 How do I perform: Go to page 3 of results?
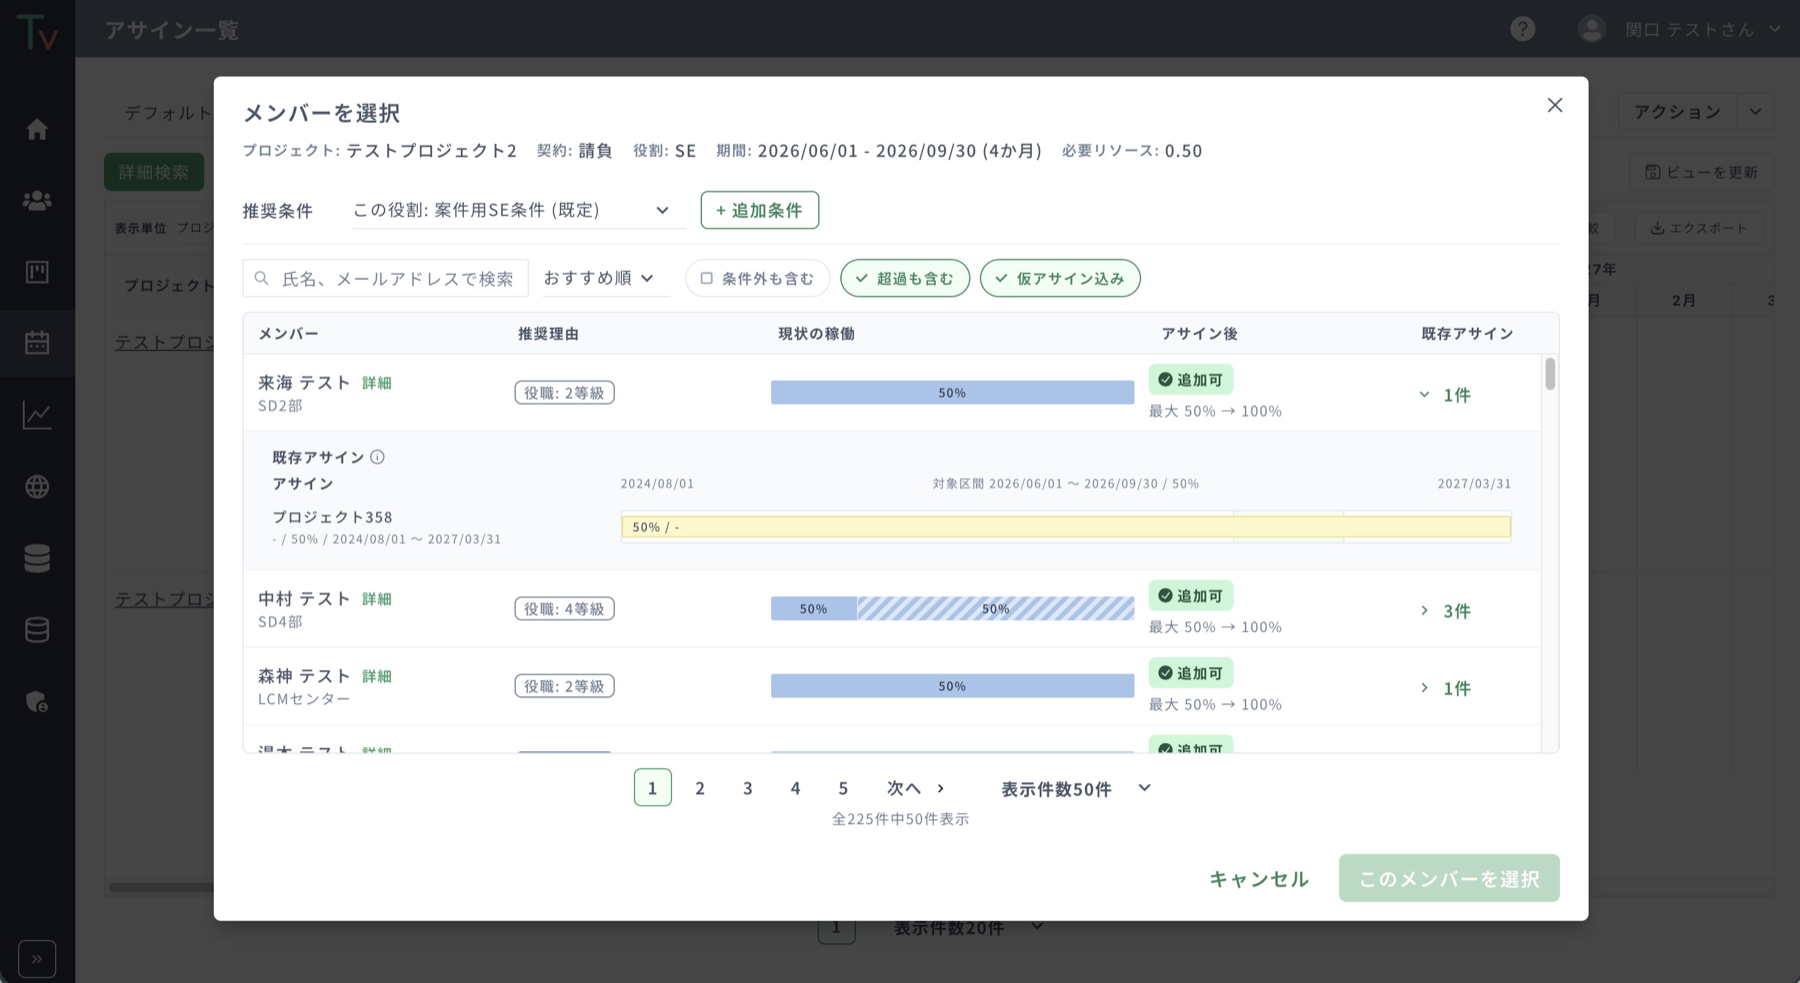748,788
